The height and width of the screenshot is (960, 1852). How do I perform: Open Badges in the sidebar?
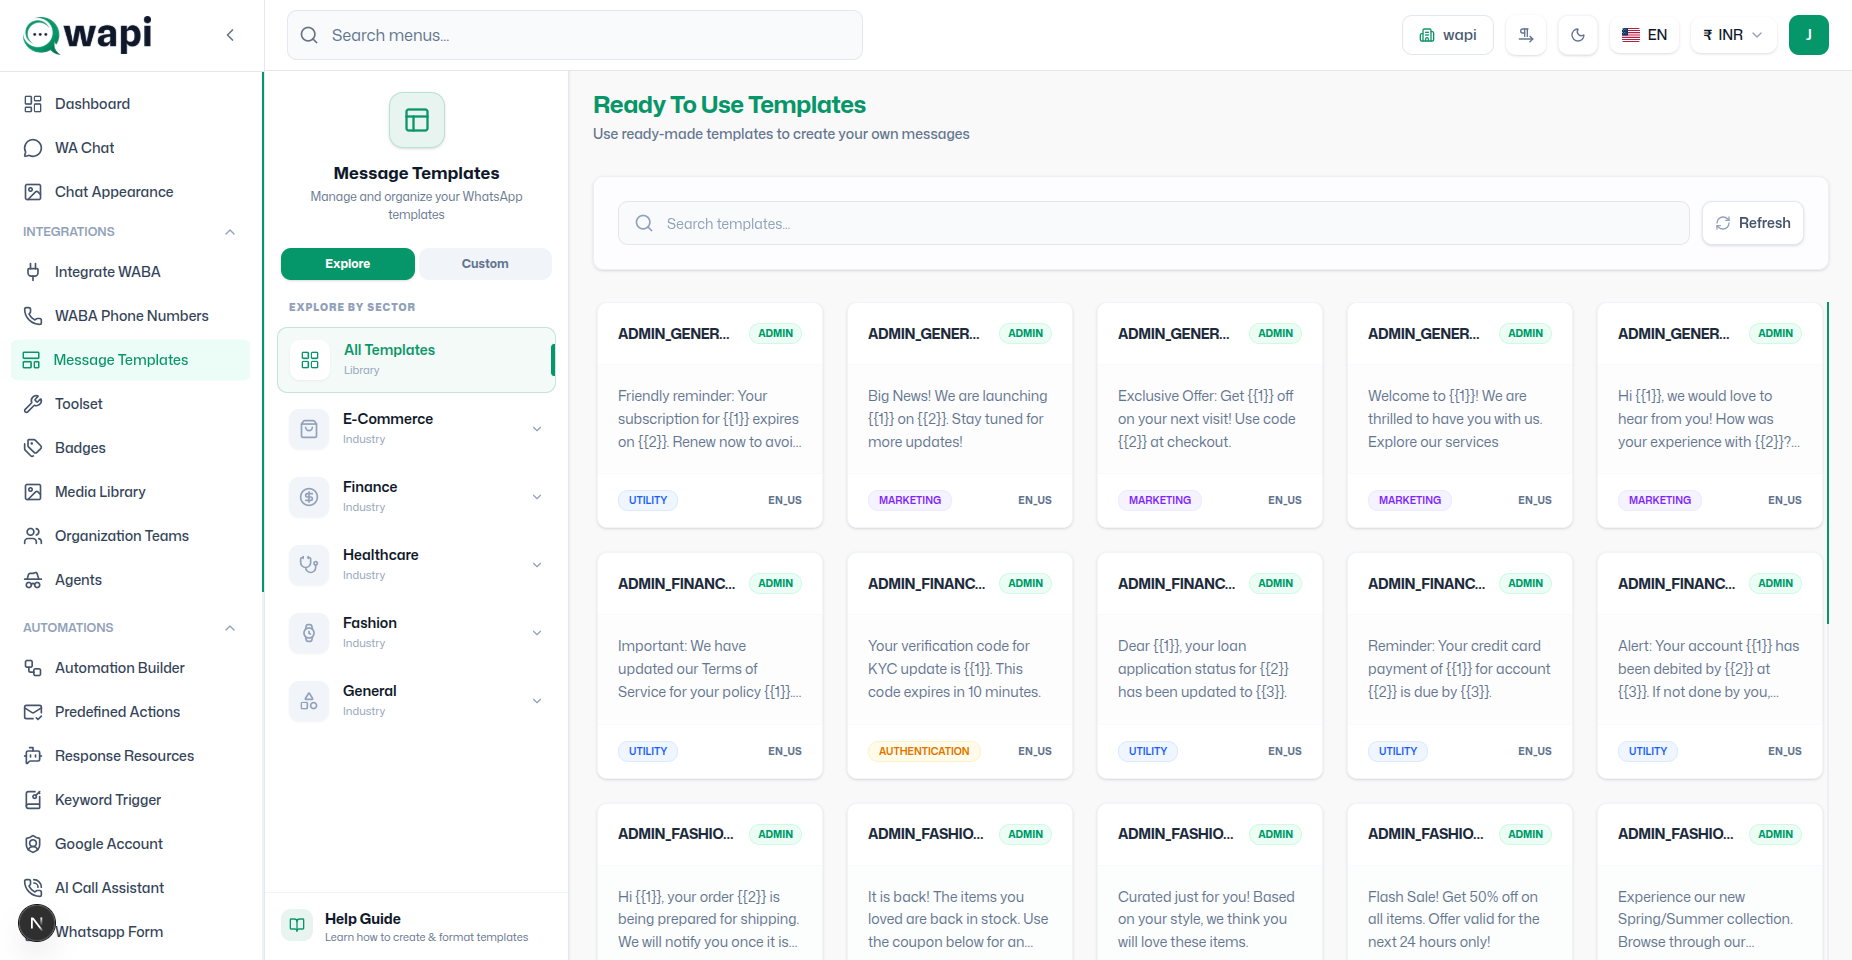130,448
